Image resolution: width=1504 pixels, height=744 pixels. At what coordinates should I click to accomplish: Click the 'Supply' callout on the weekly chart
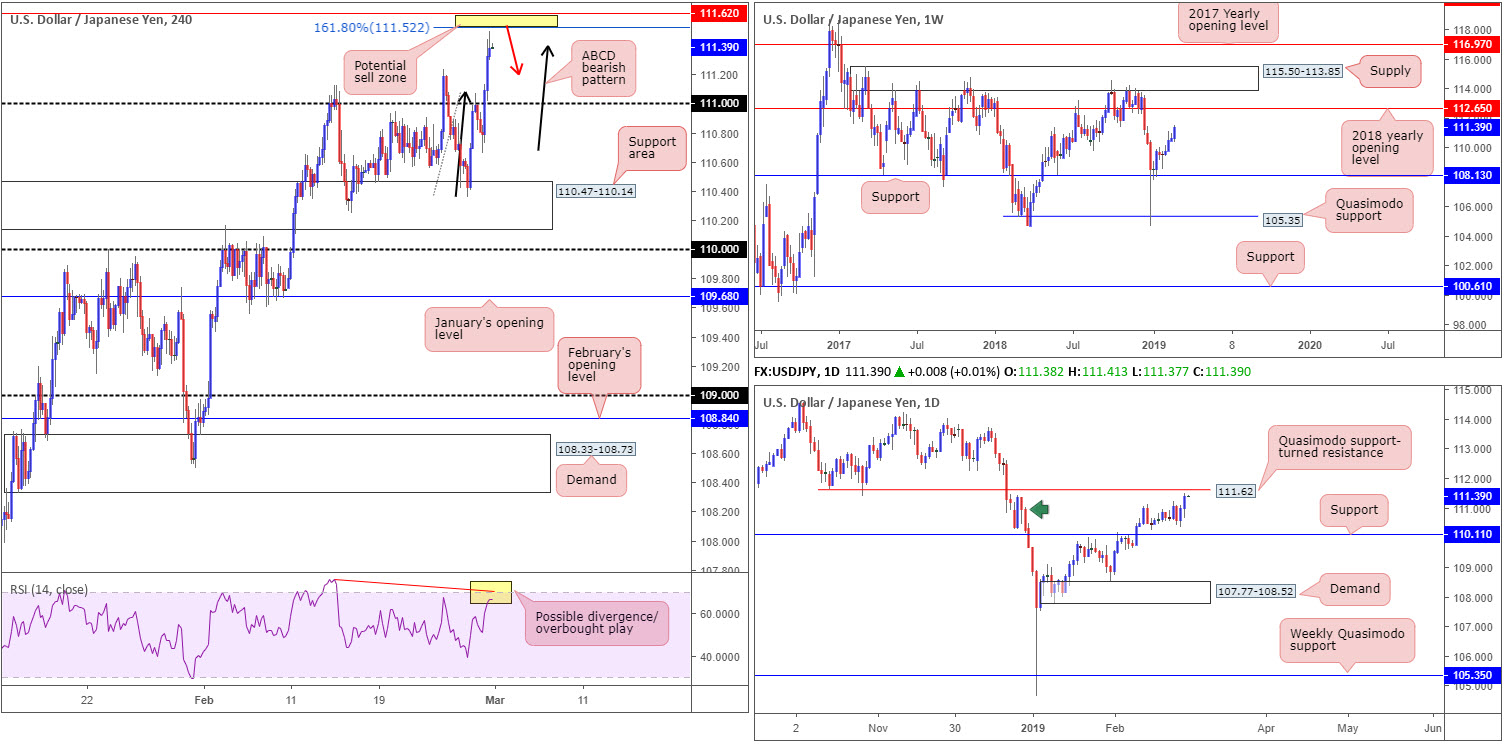(1391, 70)
